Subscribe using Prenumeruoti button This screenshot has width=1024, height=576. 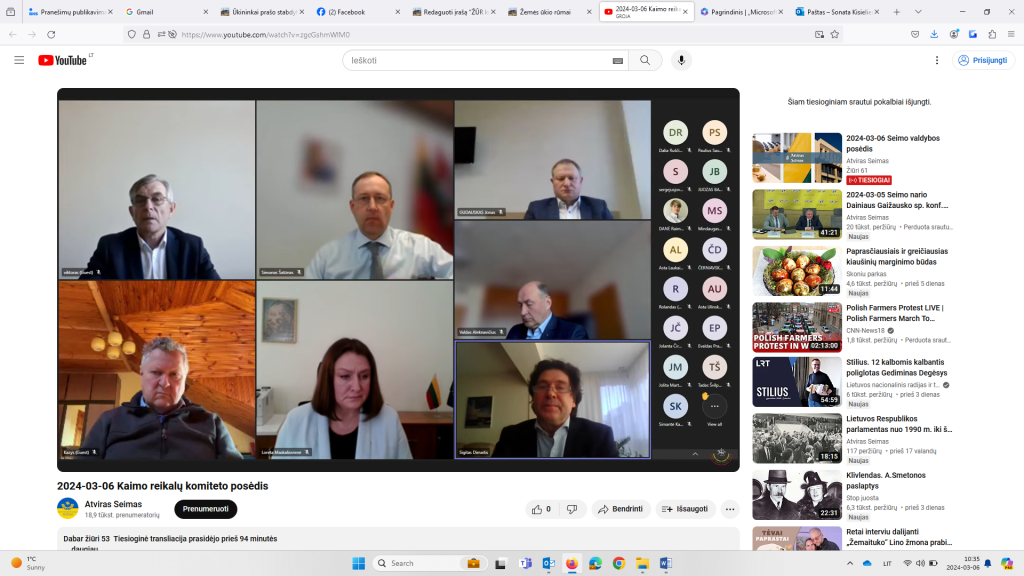pyautogui.click(x=205, y=509)
